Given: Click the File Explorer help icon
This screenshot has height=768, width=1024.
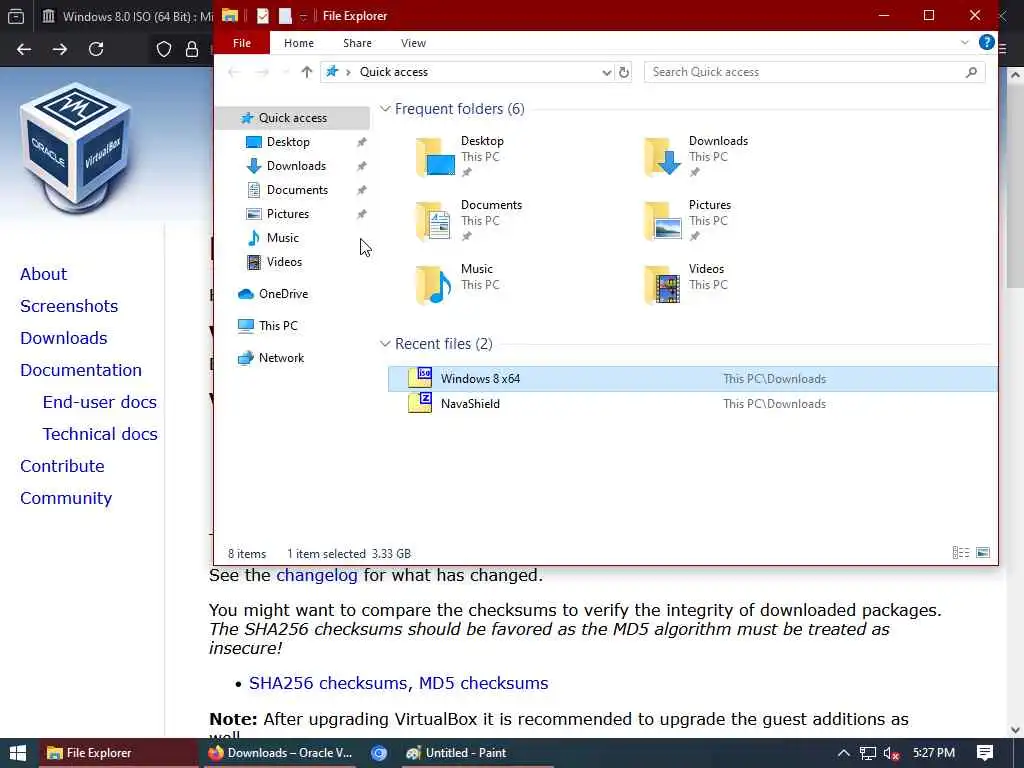Looking at the screenshot, I should (x=986, y=42).
